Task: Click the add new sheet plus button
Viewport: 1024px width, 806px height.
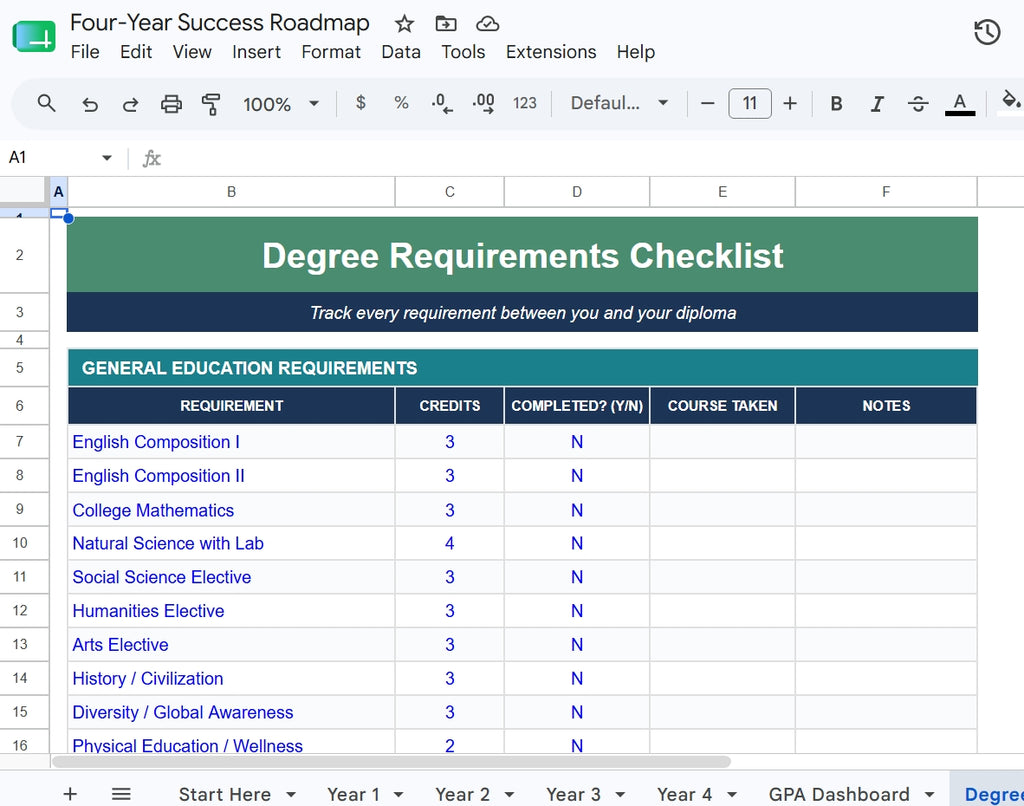Action: (70, 794)
